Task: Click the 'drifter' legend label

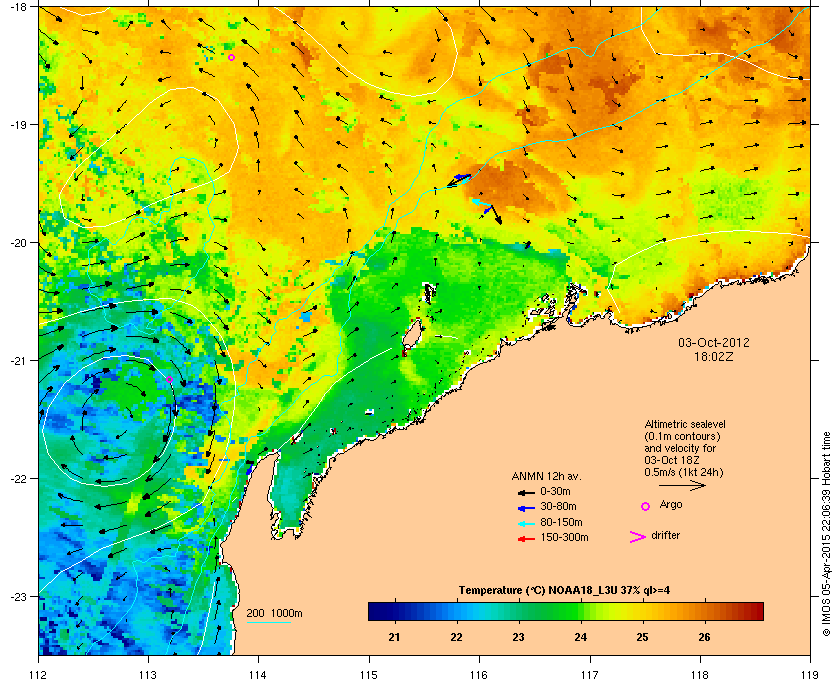Action: [665, 535]
